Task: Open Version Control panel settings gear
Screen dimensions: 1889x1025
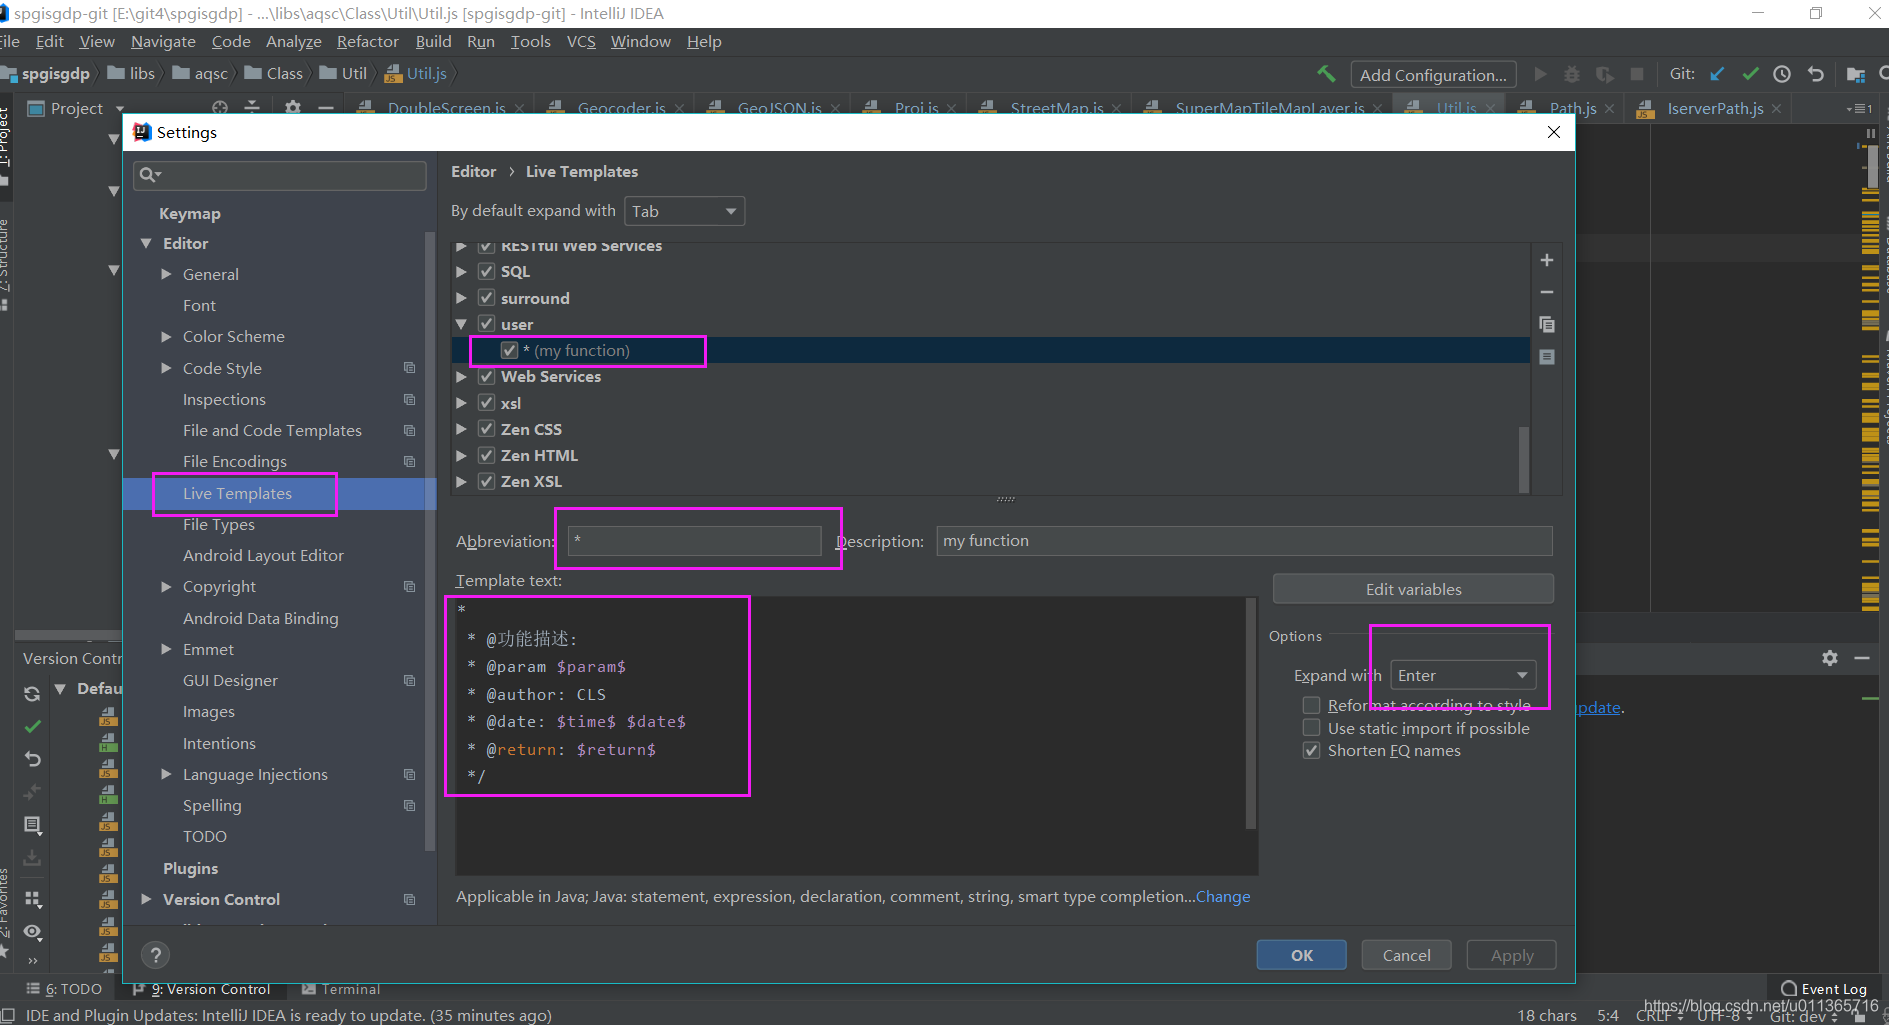Action: 1830,657
